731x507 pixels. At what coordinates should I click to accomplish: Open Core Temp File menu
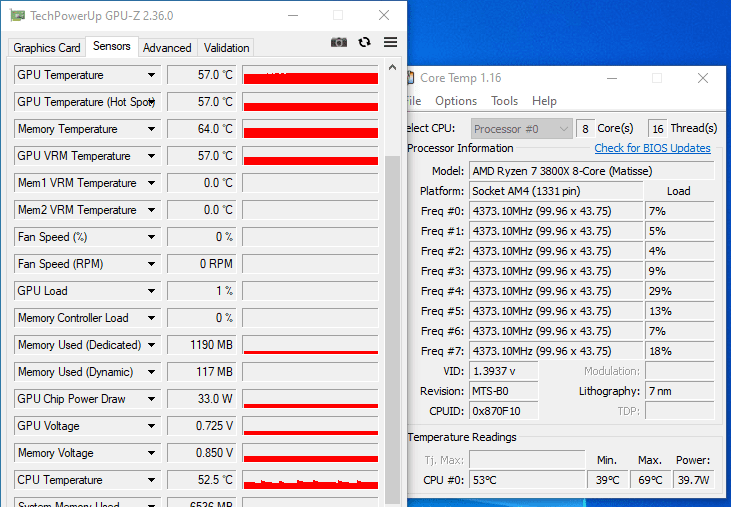(x=414, y=101)
